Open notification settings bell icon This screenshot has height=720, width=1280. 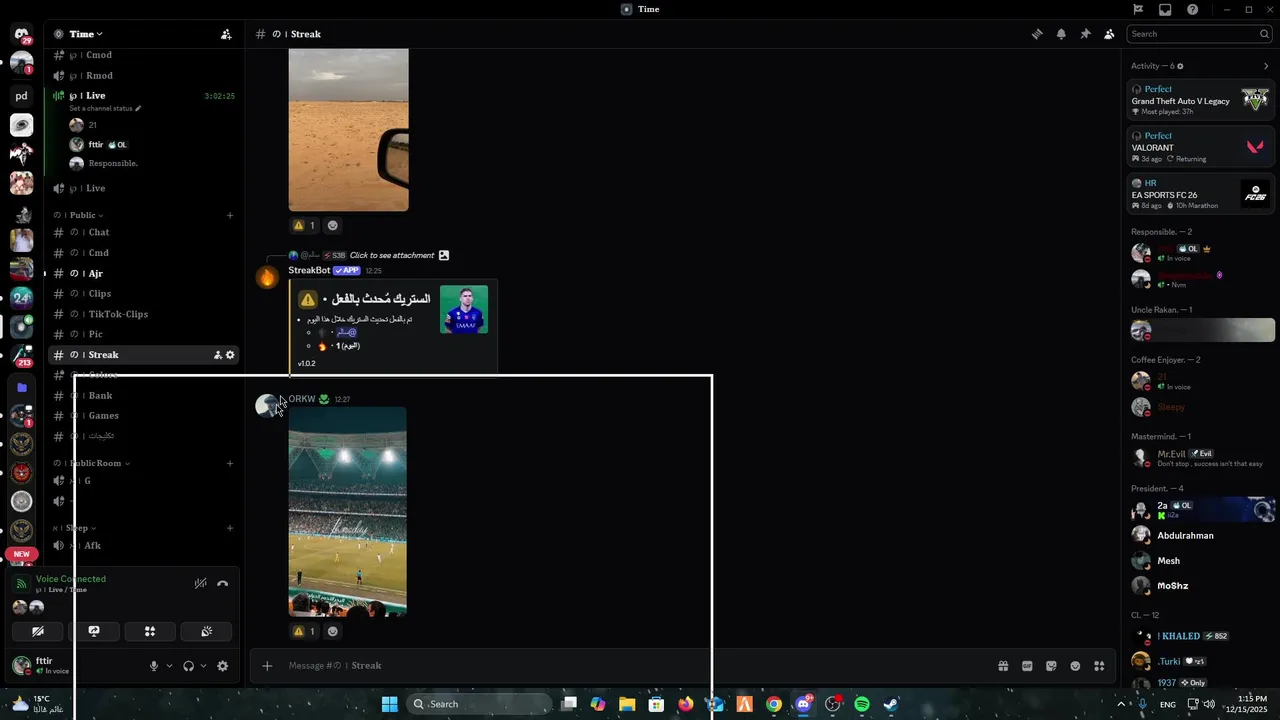(x=1061, y=34)
